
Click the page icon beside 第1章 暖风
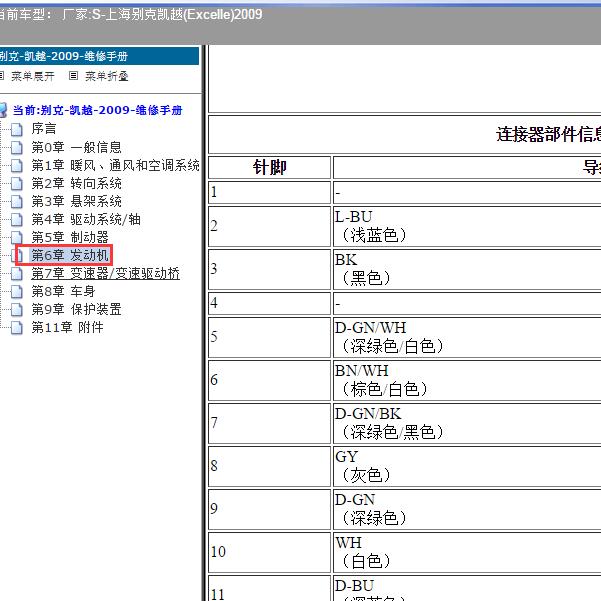point(16,166)
